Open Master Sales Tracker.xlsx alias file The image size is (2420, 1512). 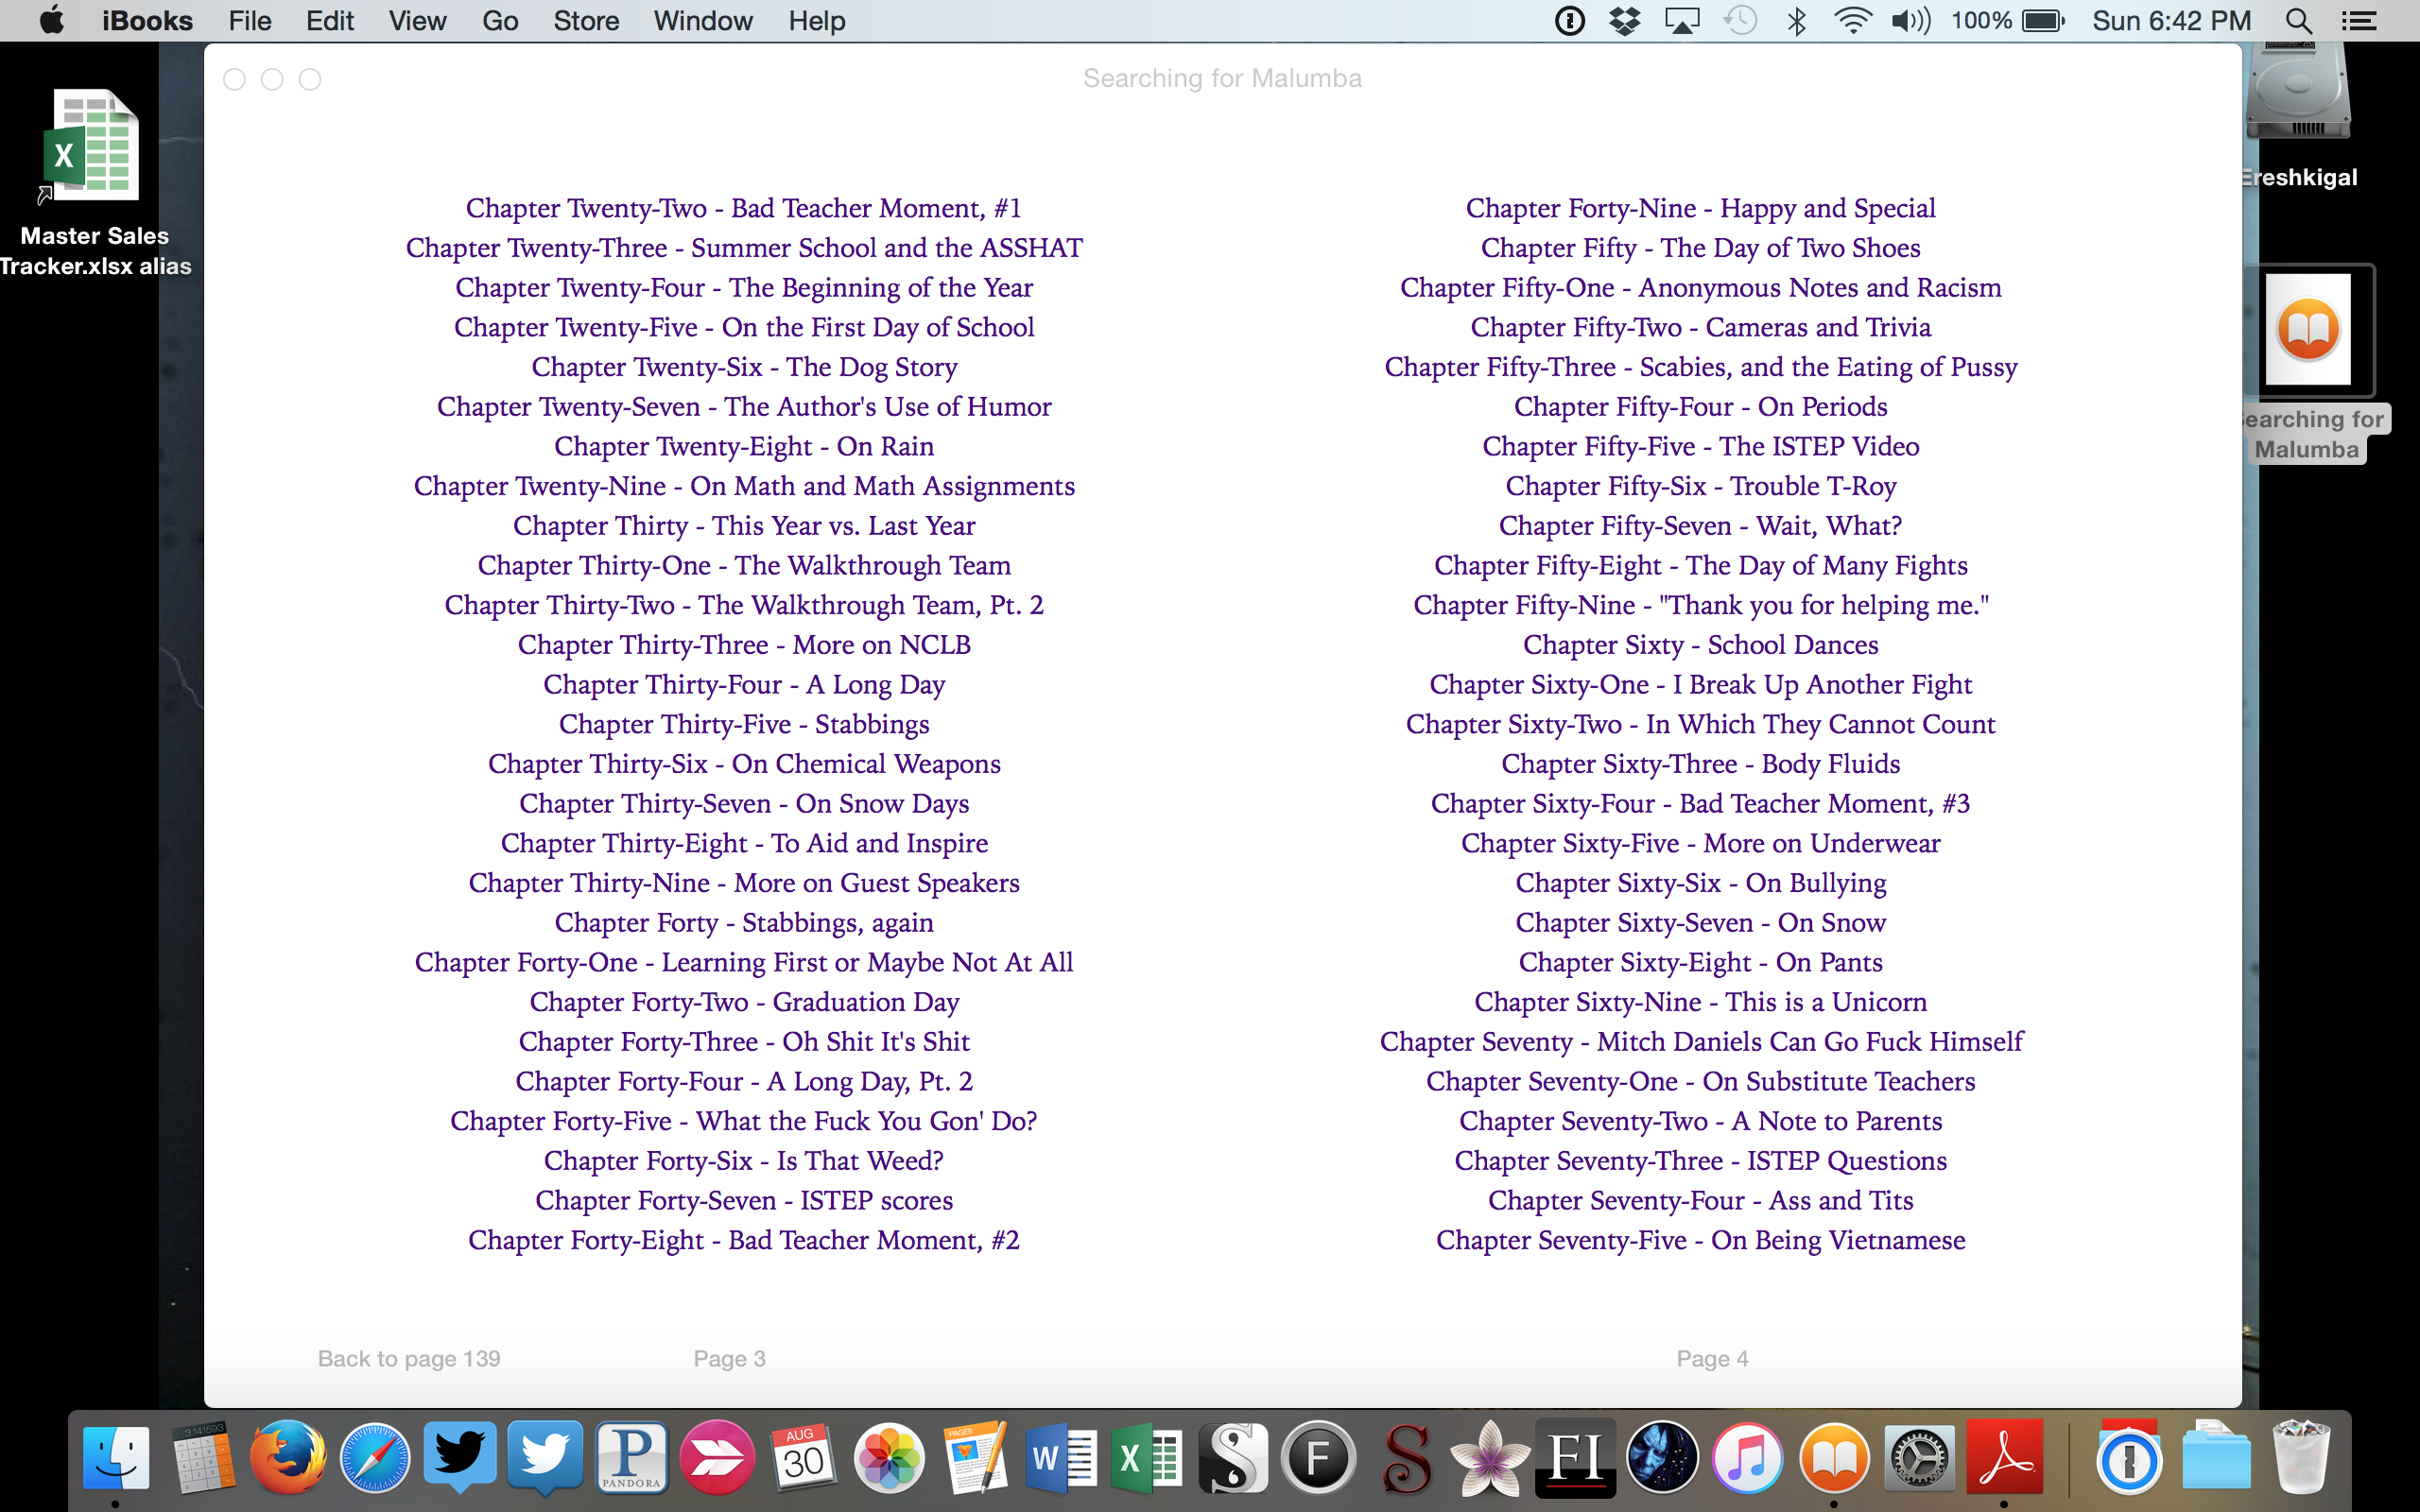click(91, 150)
